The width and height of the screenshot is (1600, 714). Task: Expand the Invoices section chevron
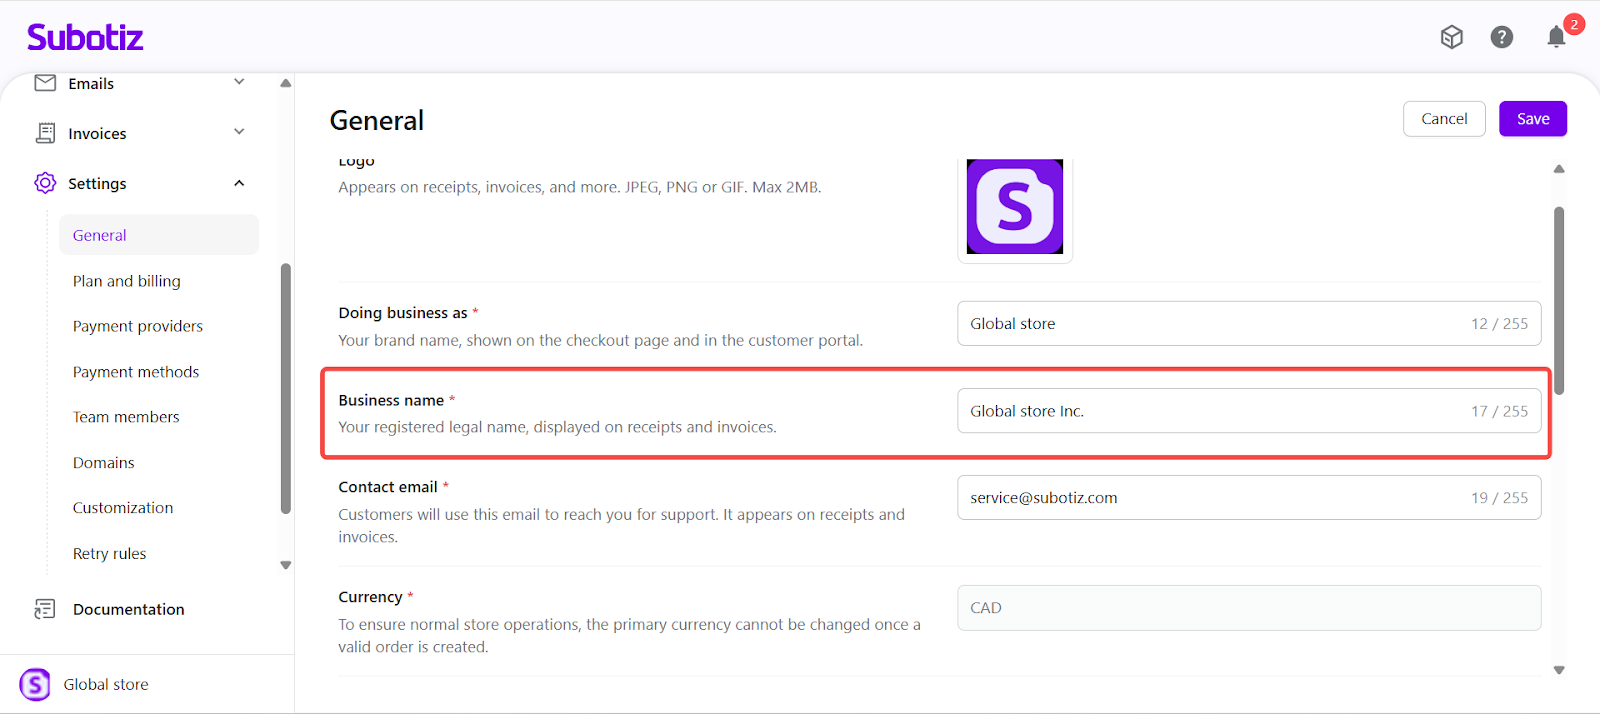click(239, 132)
